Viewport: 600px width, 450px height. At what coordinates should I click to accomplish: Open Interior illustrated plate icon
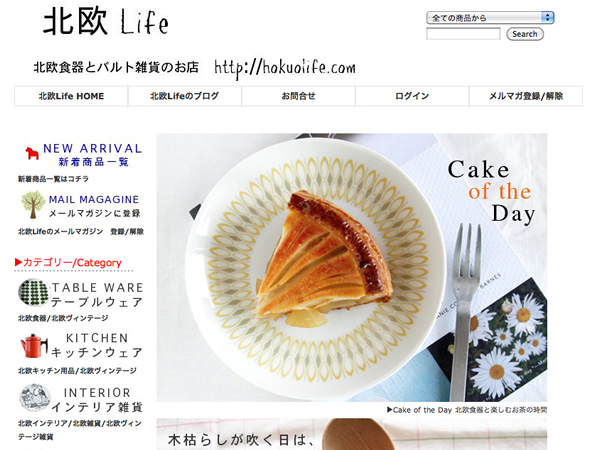[35, 398]
